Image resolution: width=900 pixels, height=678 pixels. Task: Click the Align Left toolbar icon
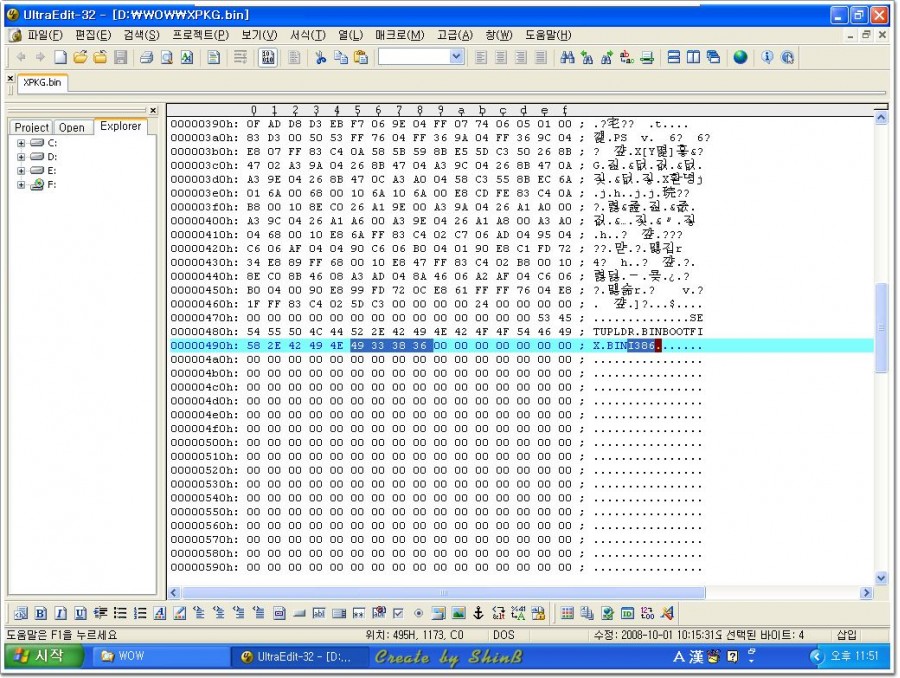[481, 57]
